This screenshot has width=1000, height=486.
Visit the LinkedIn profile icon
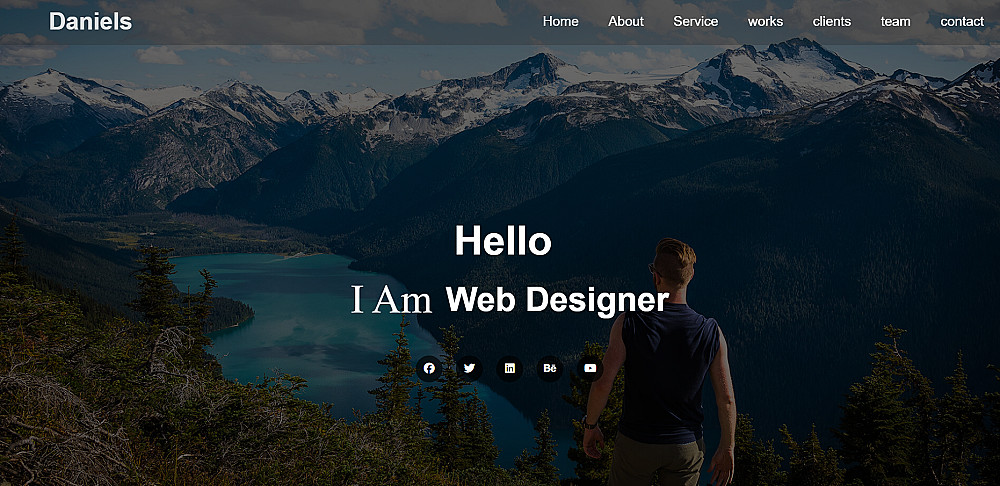tap(510, 369)
